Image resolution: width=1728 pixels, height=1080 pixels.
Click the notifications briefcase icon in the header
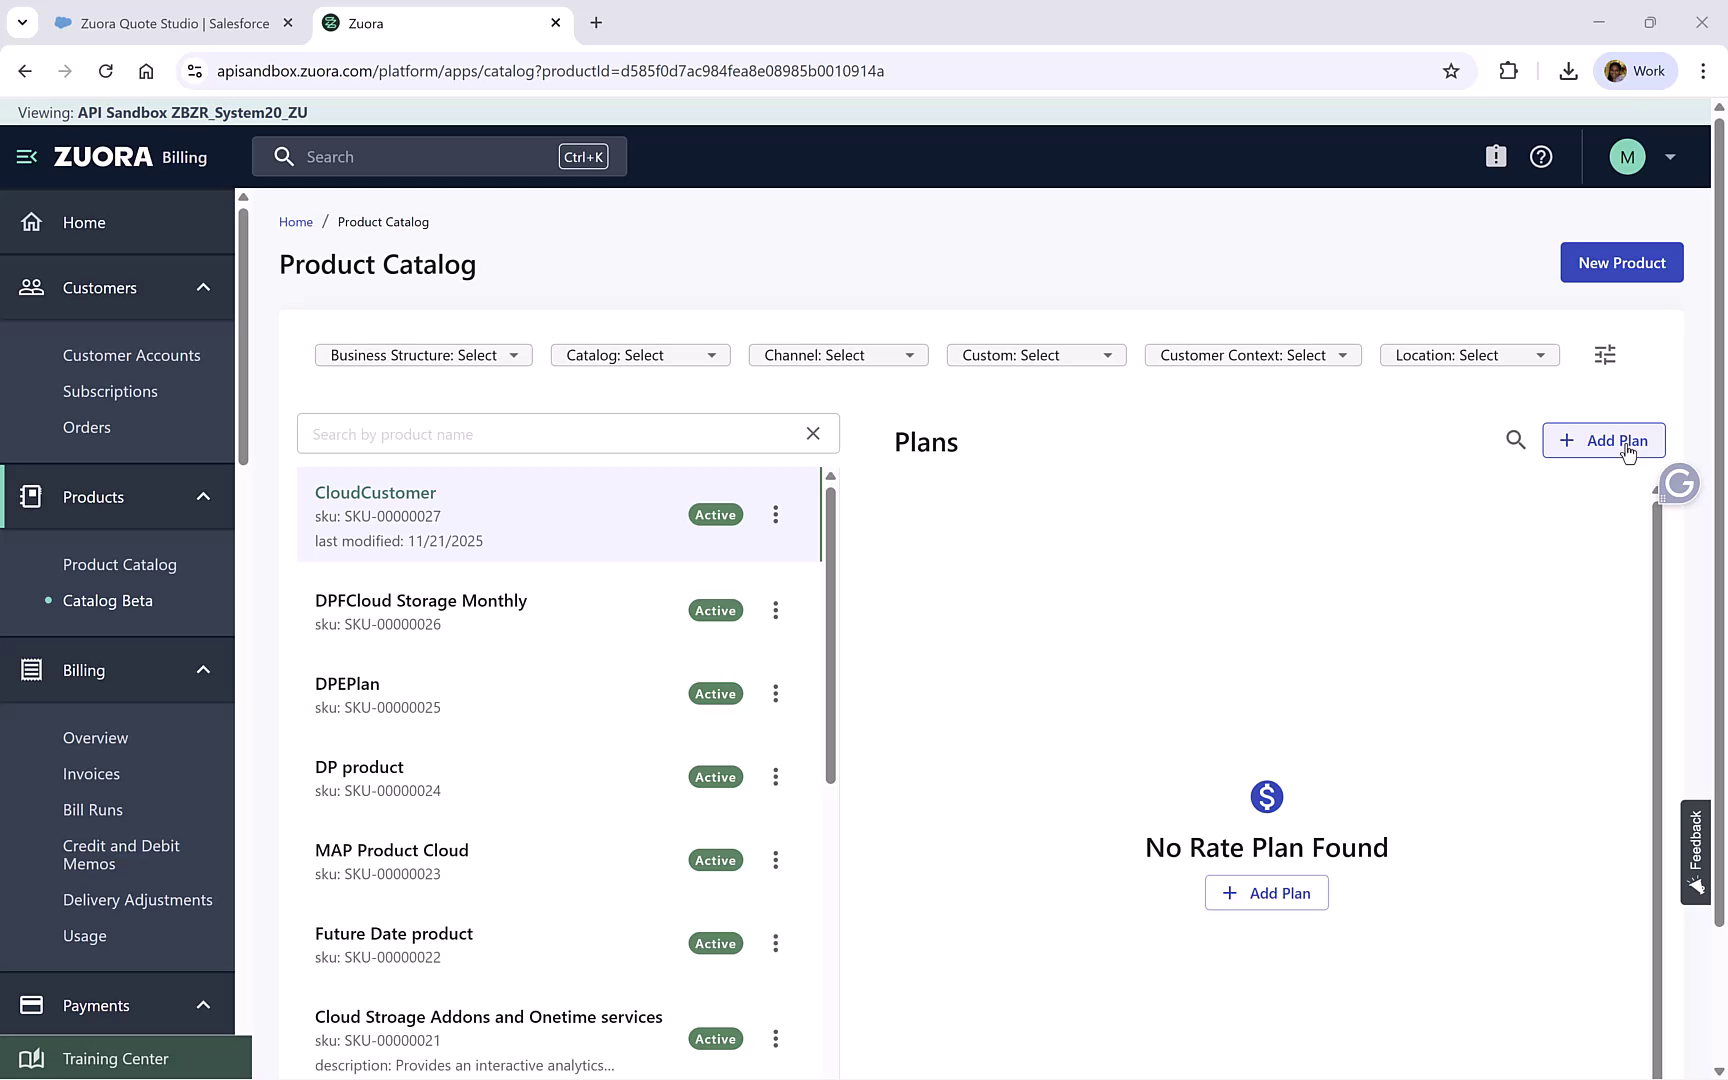point(1495,156)
